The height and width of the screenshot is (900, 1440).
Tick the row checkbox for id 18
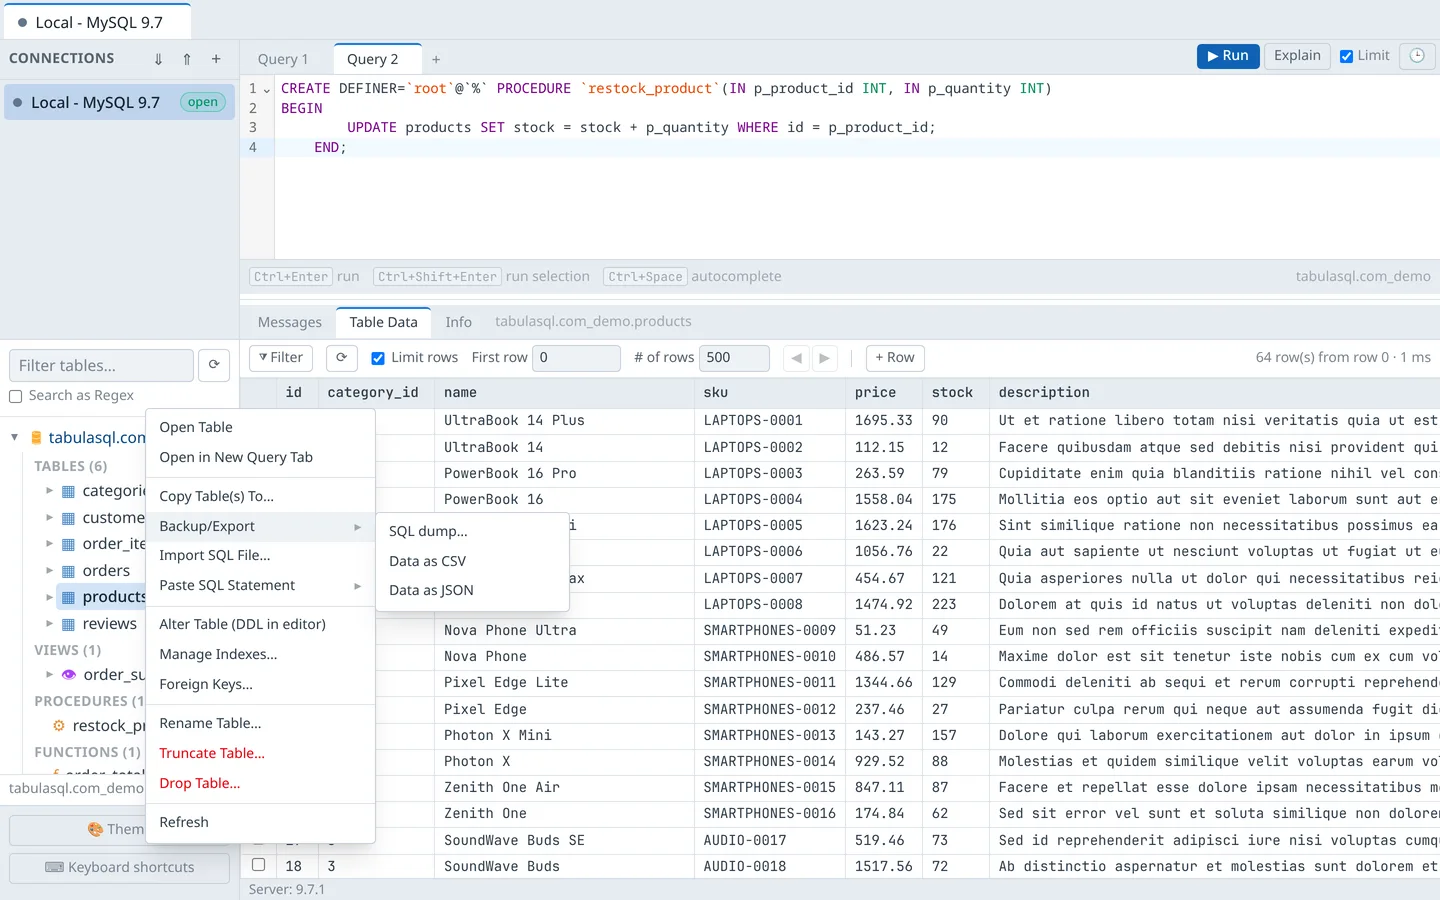258,865
